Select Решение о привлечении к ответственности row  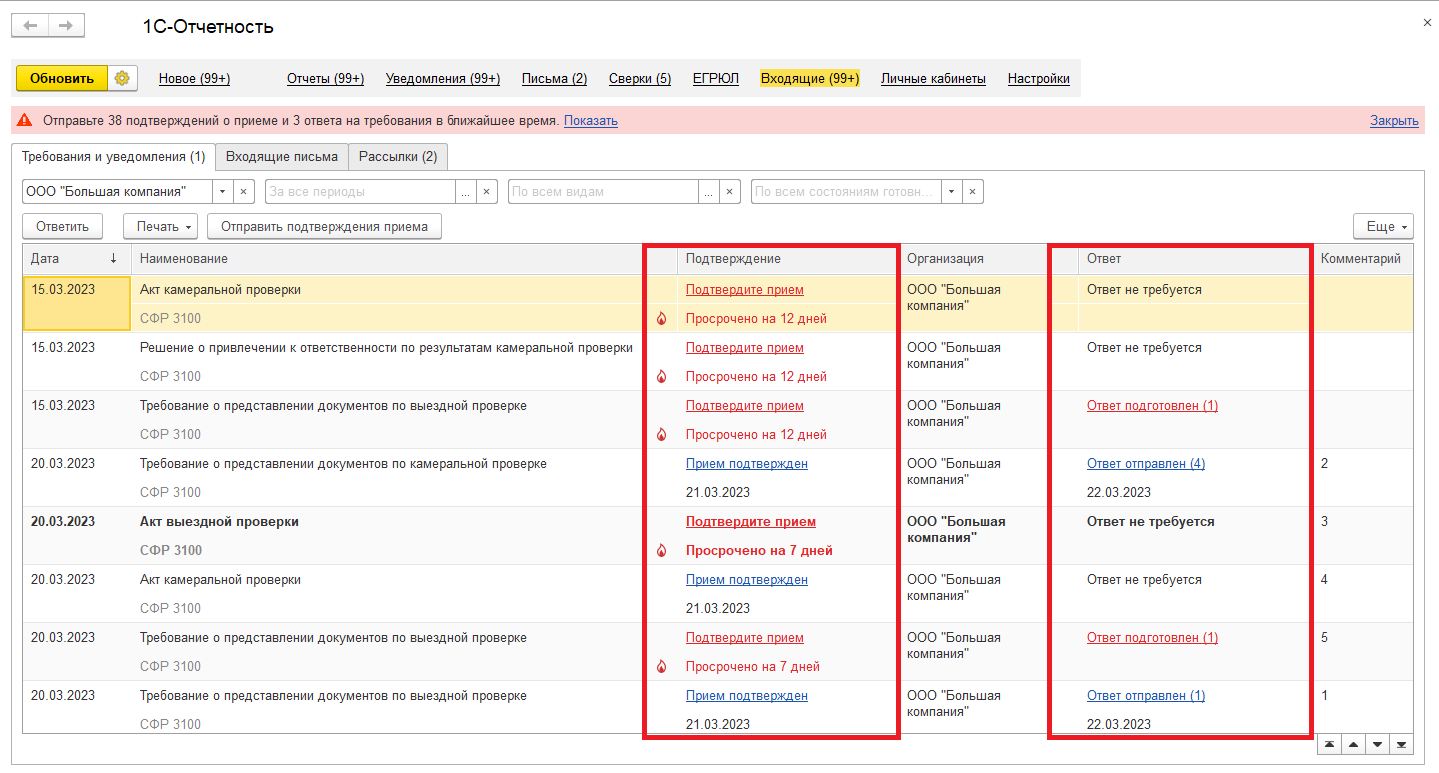[718, 362]
